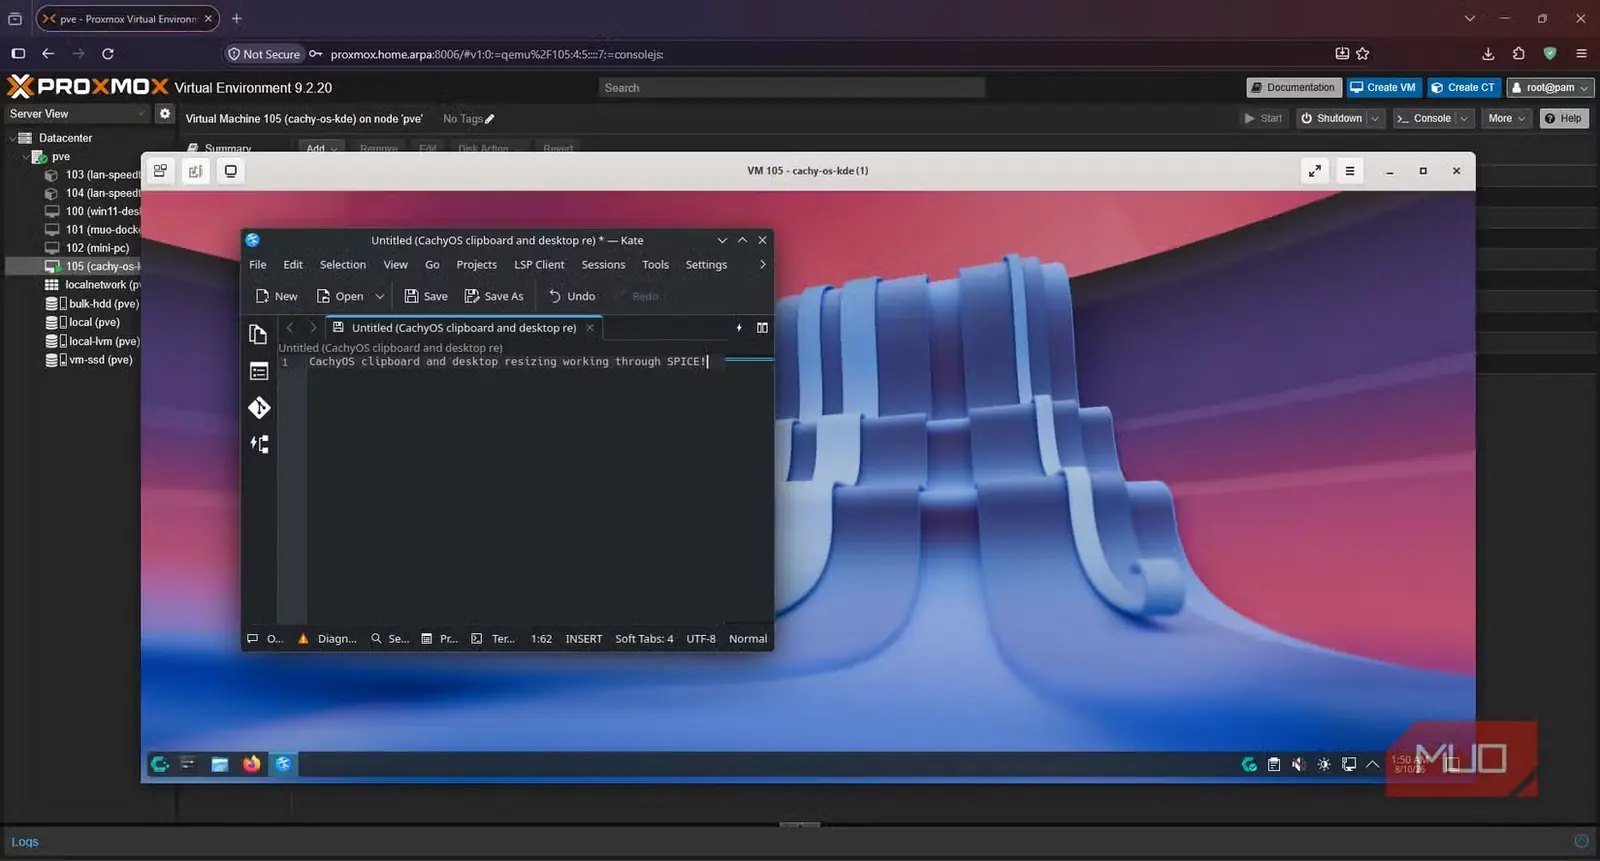This screenshot has width=1600, height=861.
Task: Click Save As in Kate toolbar
Action: click(x=494, y=296)
